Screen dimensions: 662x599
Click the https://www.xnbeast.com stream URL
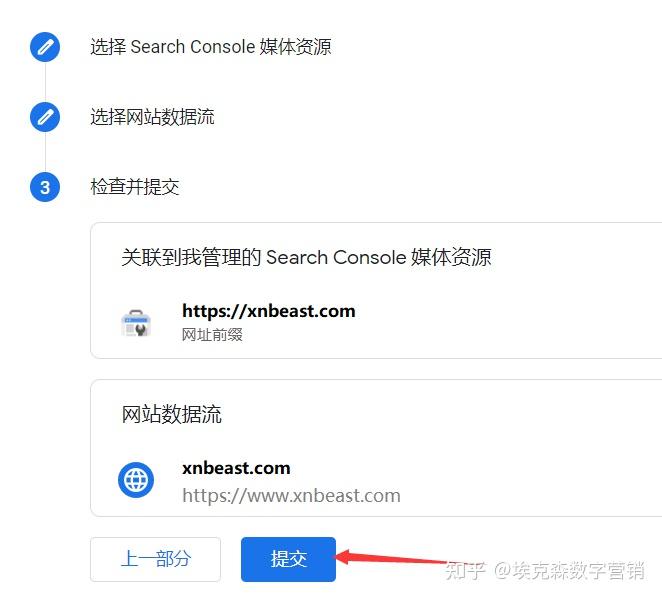[x=291, y=496]
